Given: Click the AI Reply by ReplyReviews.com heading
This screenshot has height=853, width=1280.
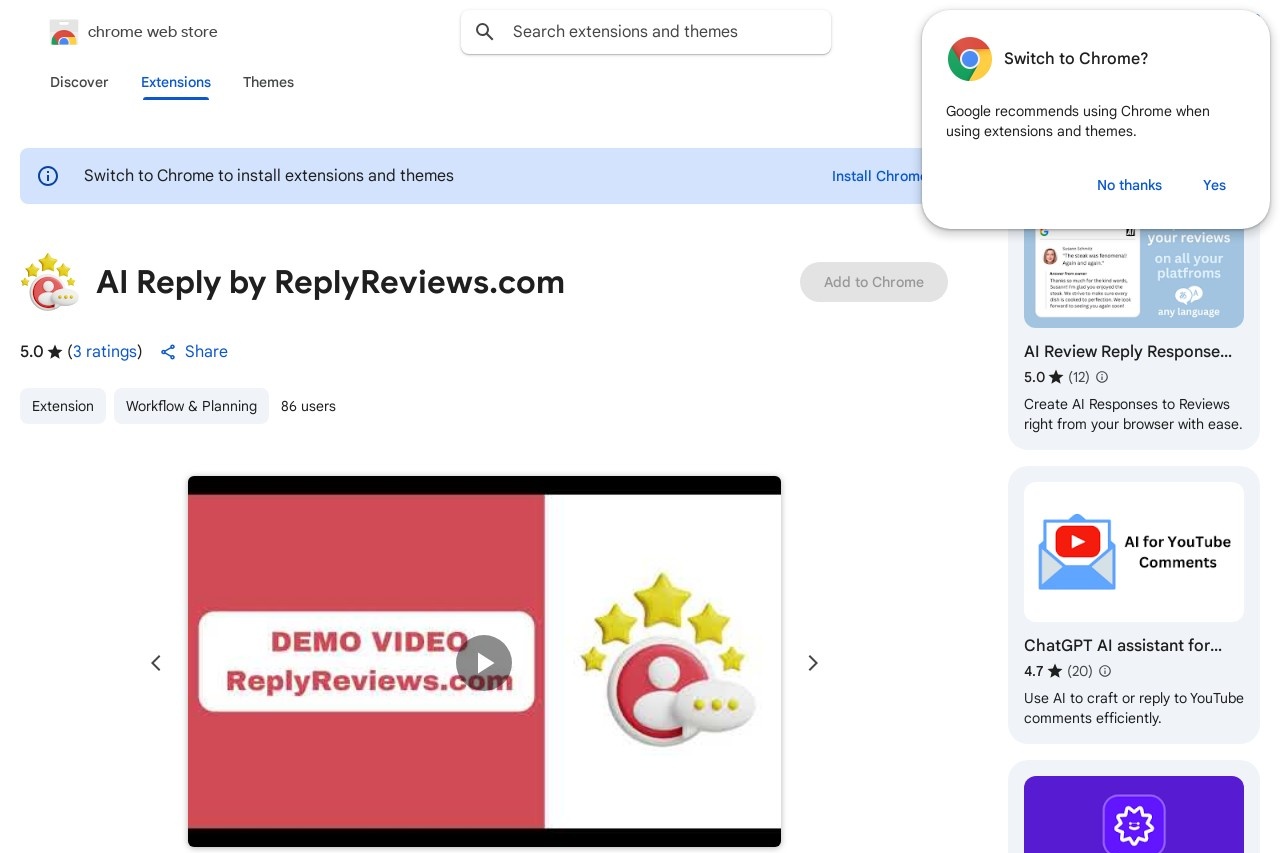Looking at the screenshot, I should (x=331, y=282).
